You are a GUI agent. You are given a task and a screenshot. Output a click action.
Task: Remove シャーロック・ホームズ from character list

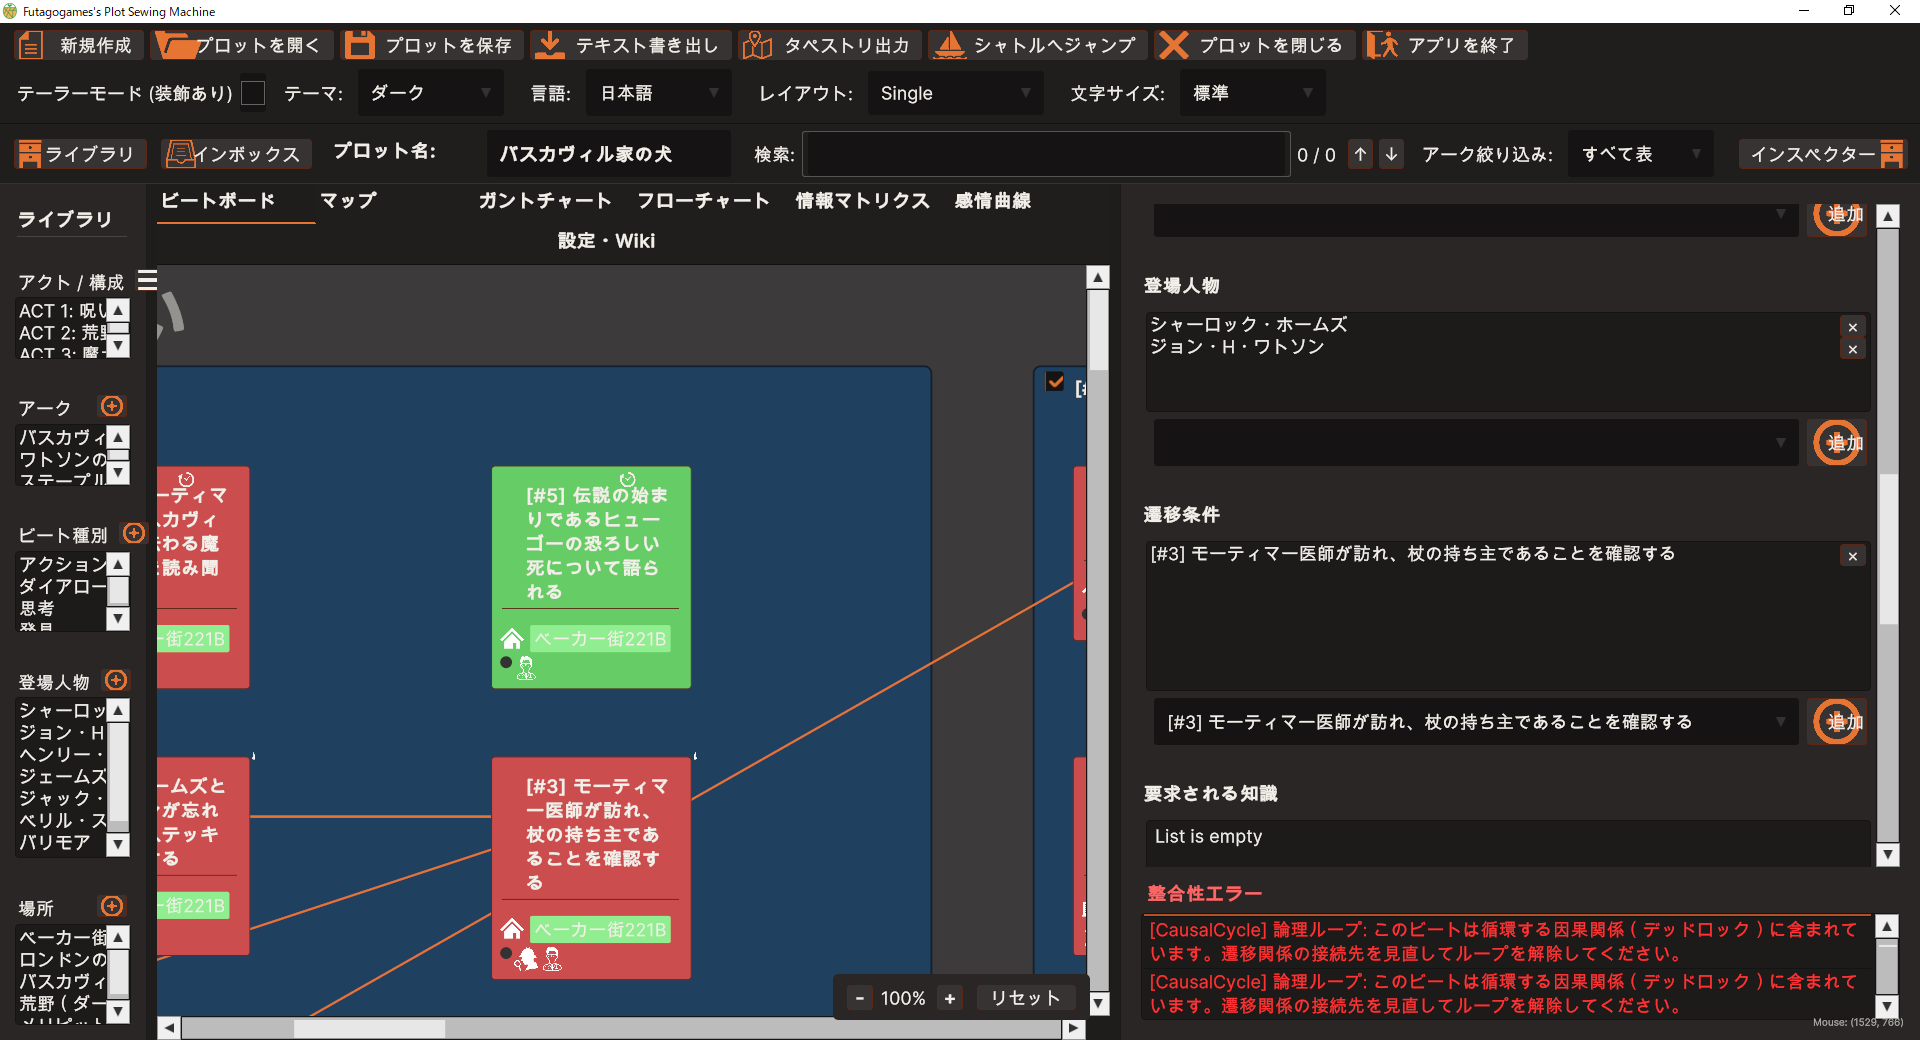click(x=1853, y=327)
